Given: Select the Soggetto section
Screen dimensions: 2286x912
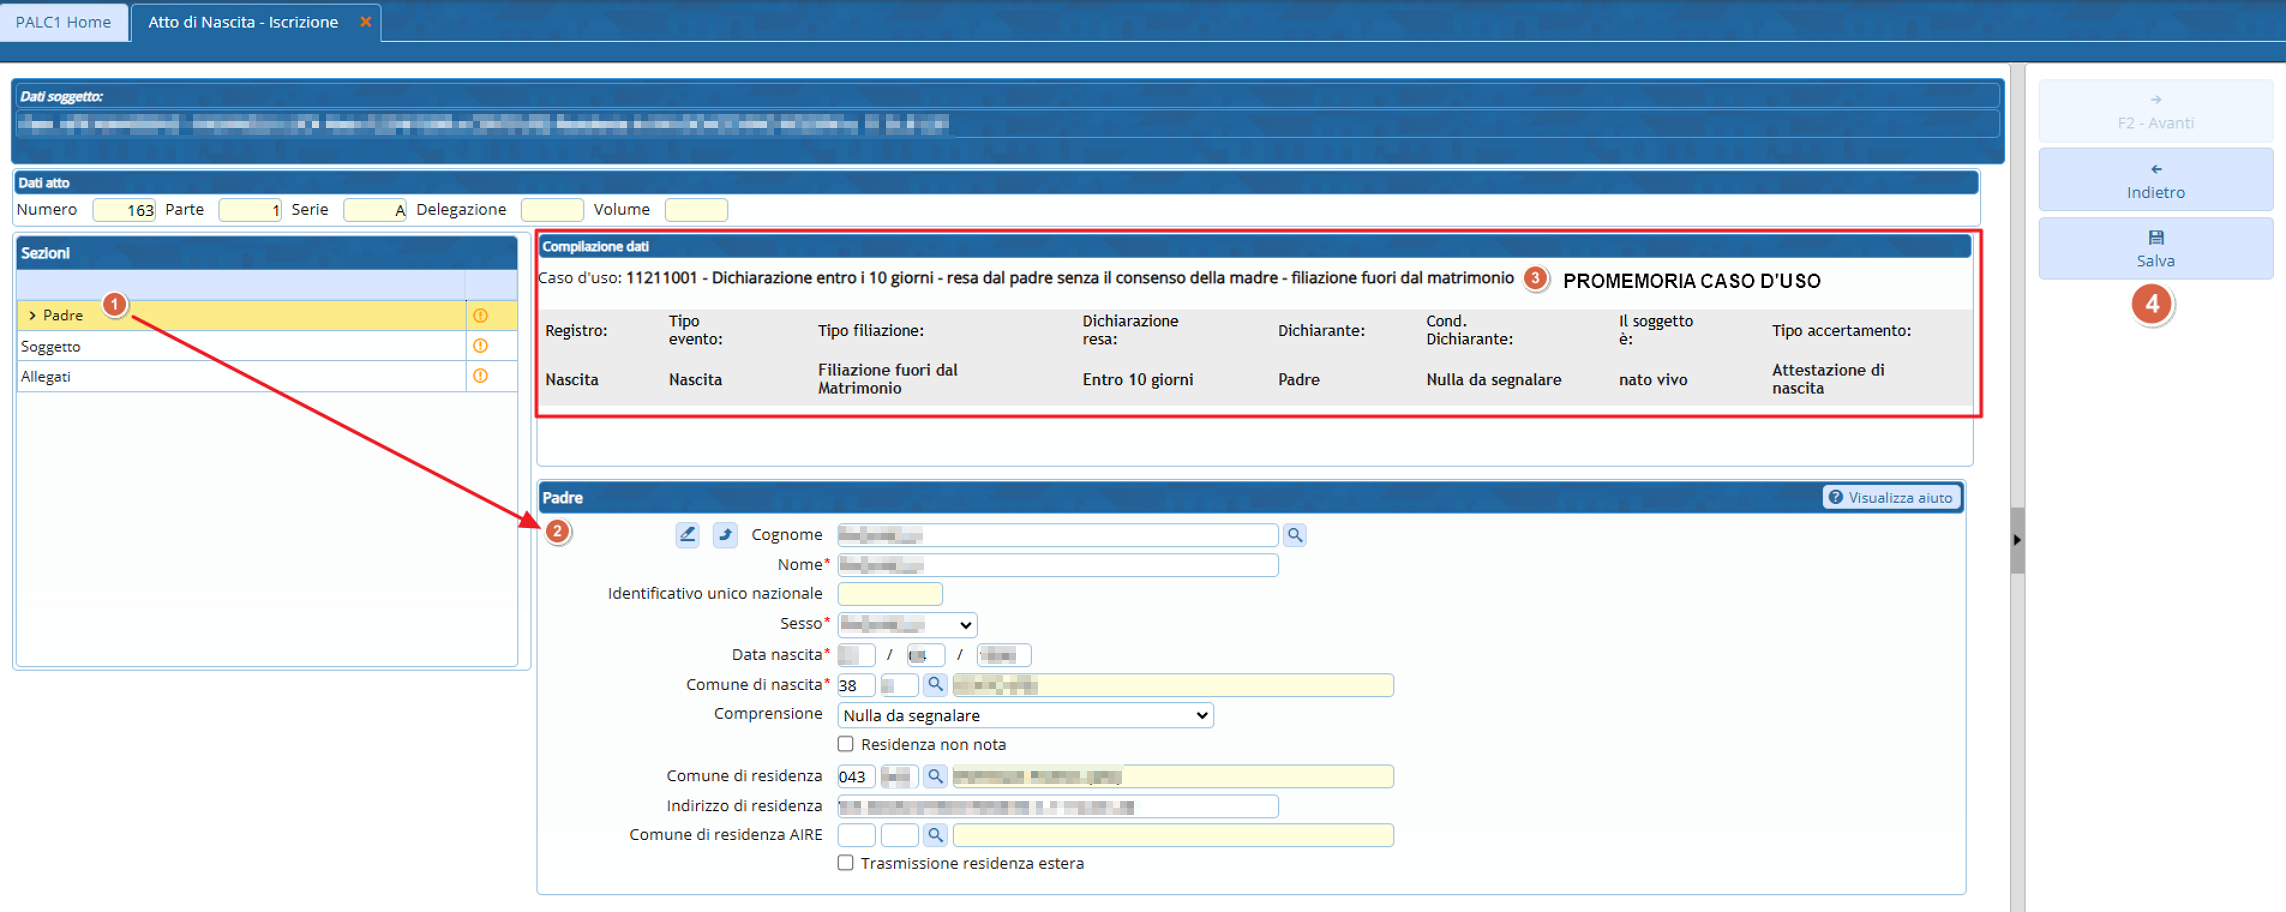Looking at the screenshot, I should pyautogui.click(x=51, y=347).
